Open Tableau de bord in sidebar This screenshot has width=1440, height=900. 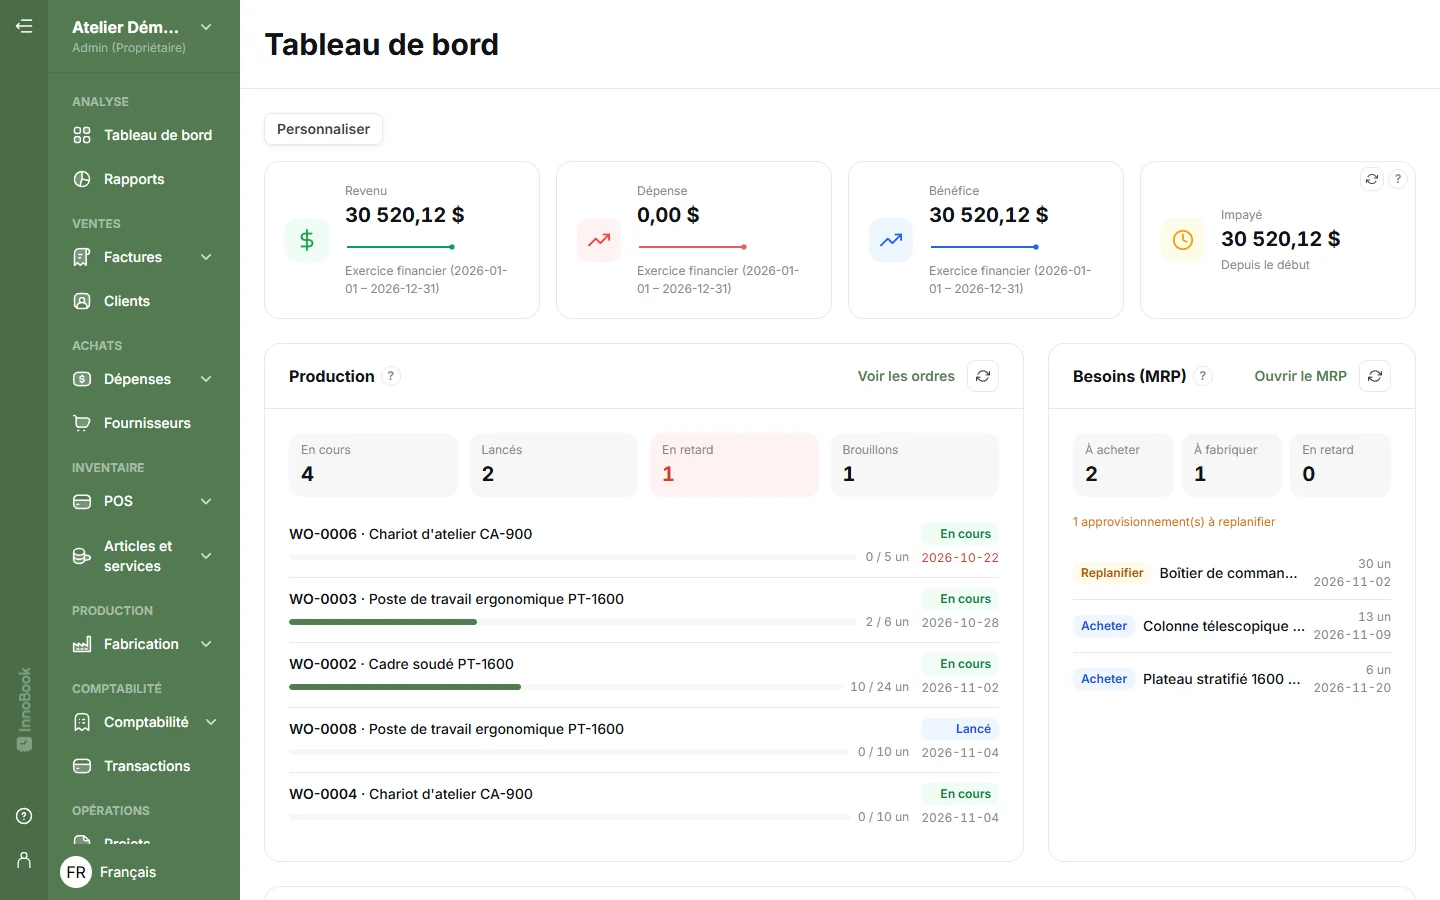click(144, 135)
